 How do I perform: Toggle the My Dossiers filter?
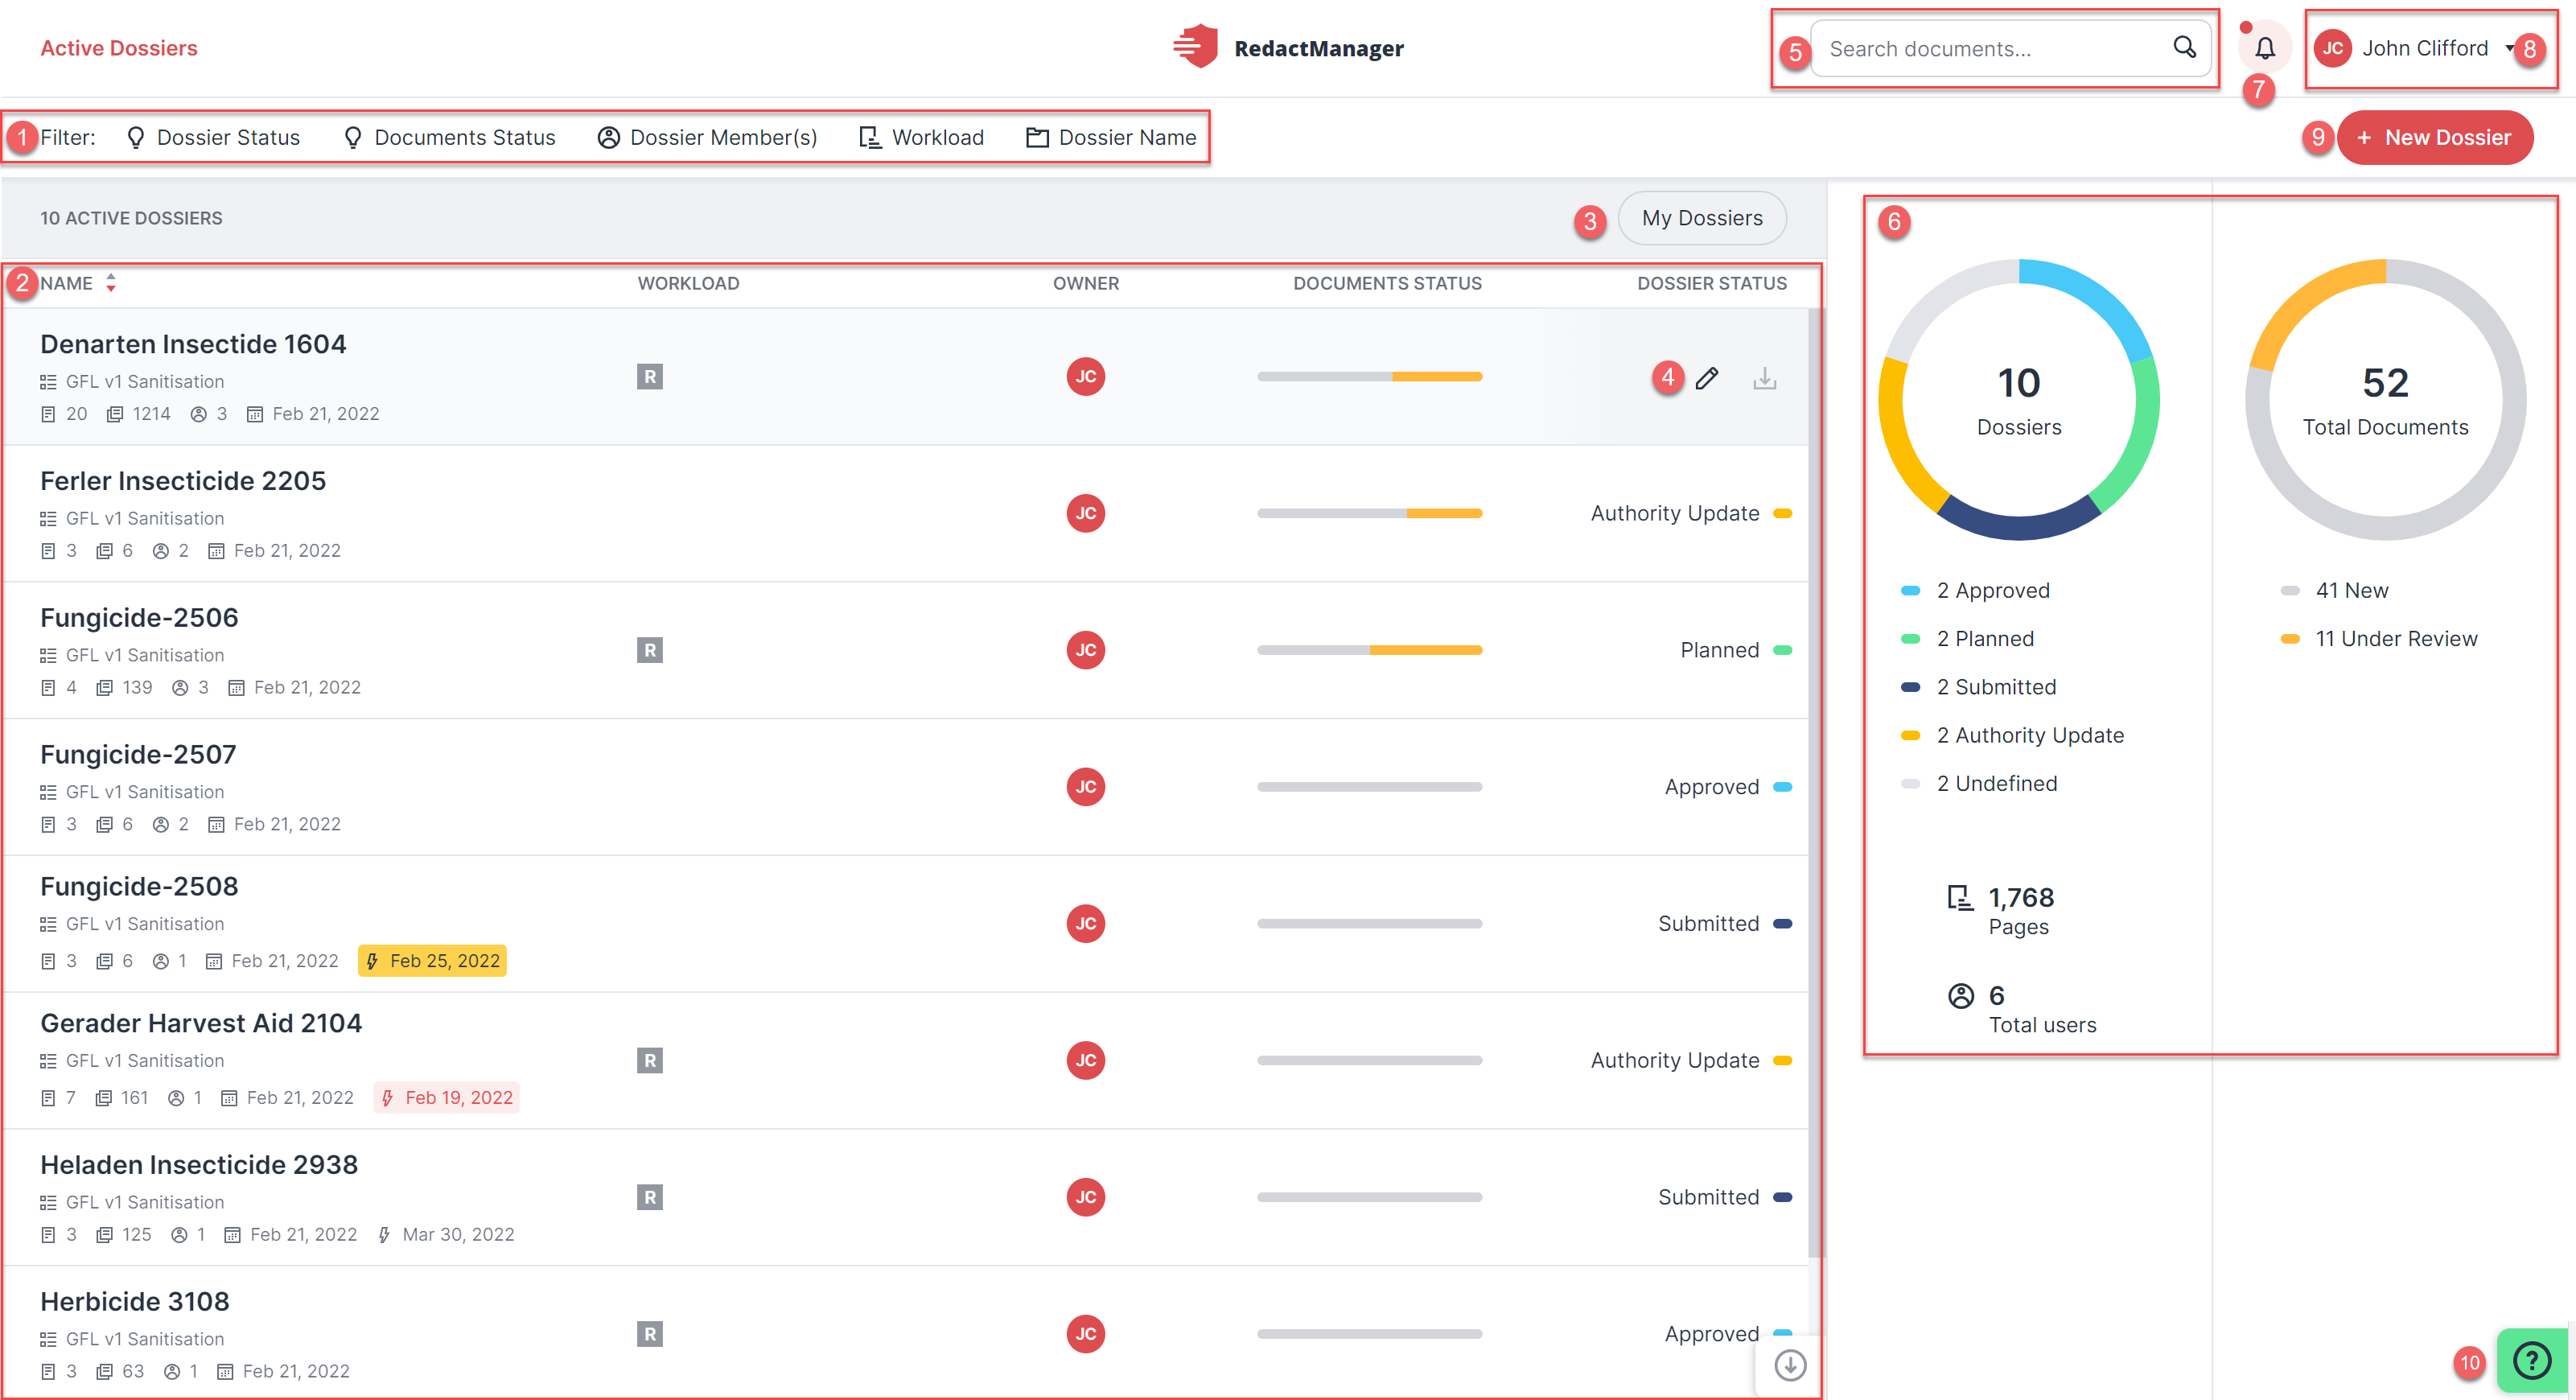[x=1702, y=218]
